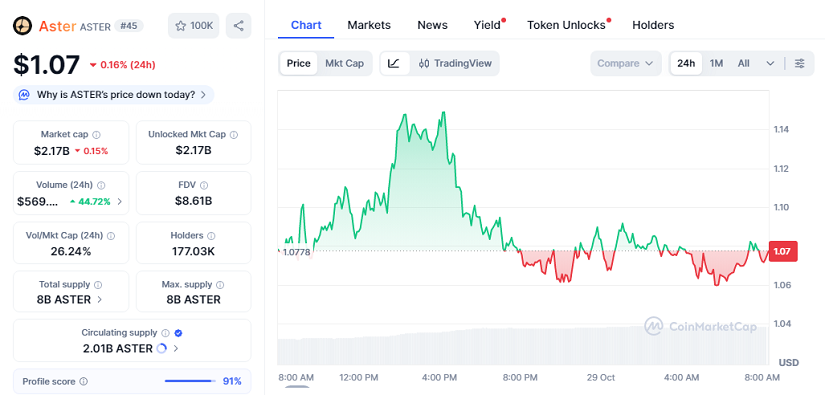Click info icon next to Total supply

[98, 285]
